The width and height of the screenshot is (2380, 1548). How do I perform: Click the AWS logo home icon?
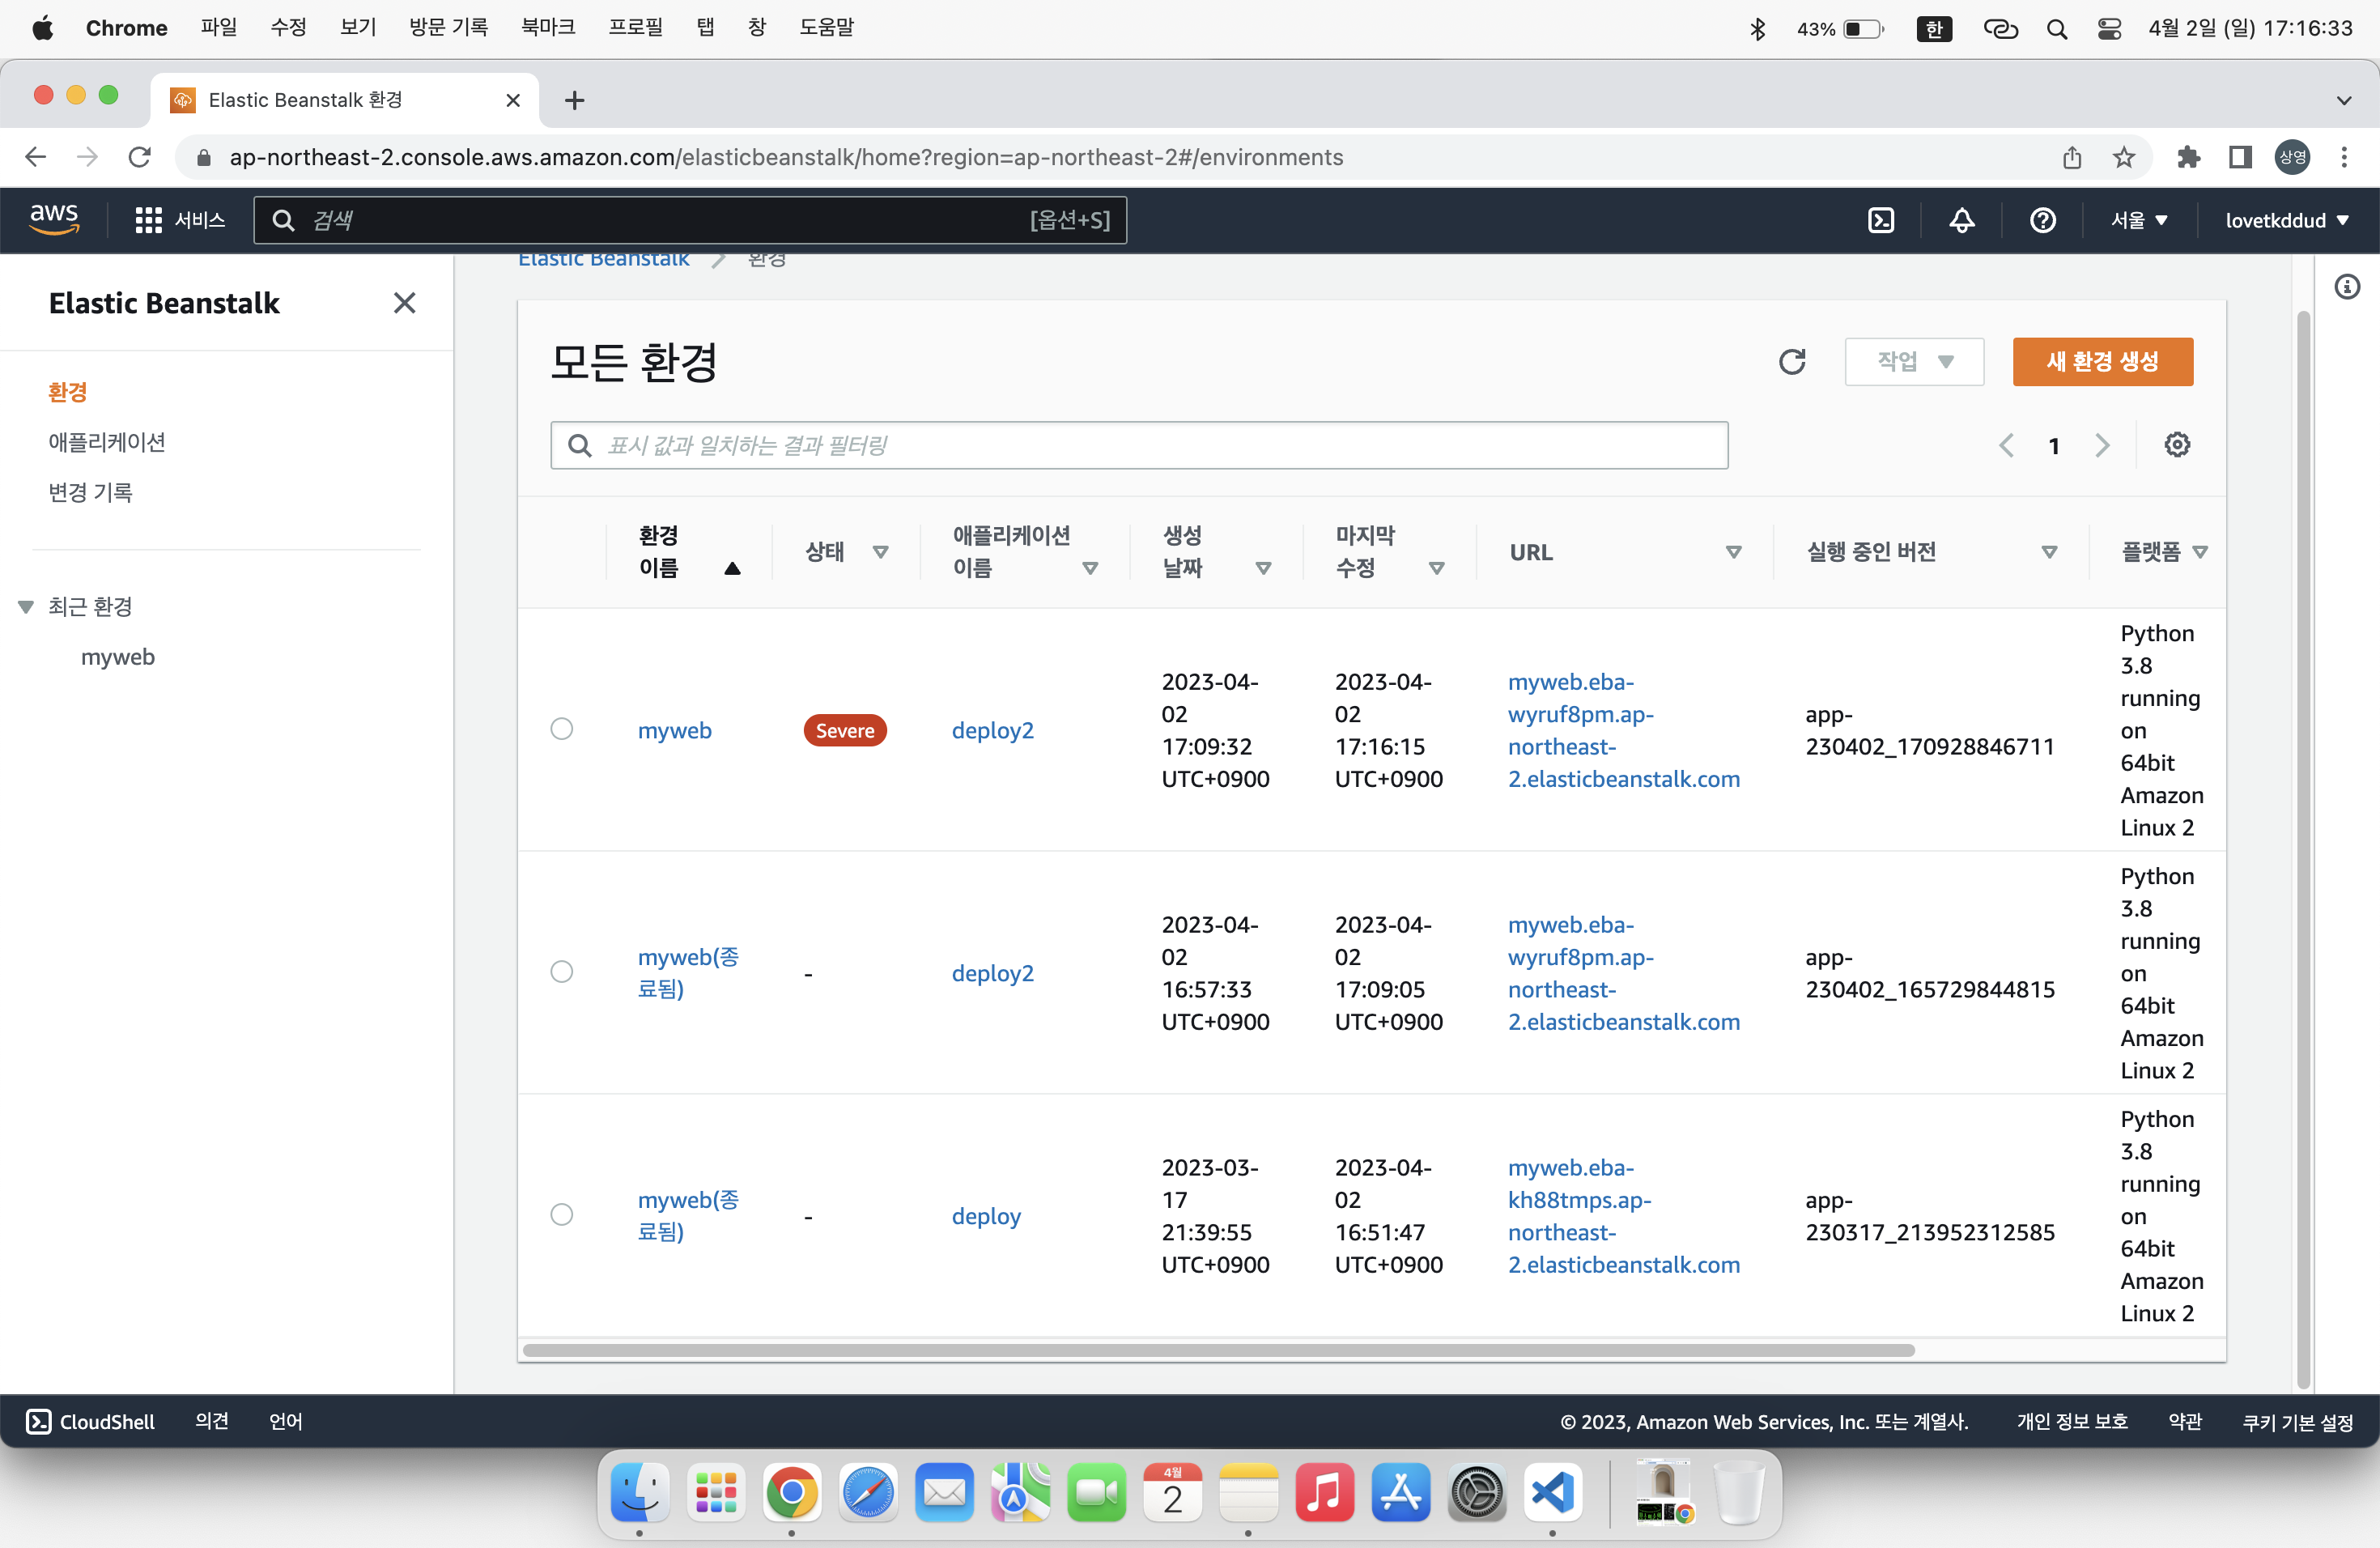54,219
